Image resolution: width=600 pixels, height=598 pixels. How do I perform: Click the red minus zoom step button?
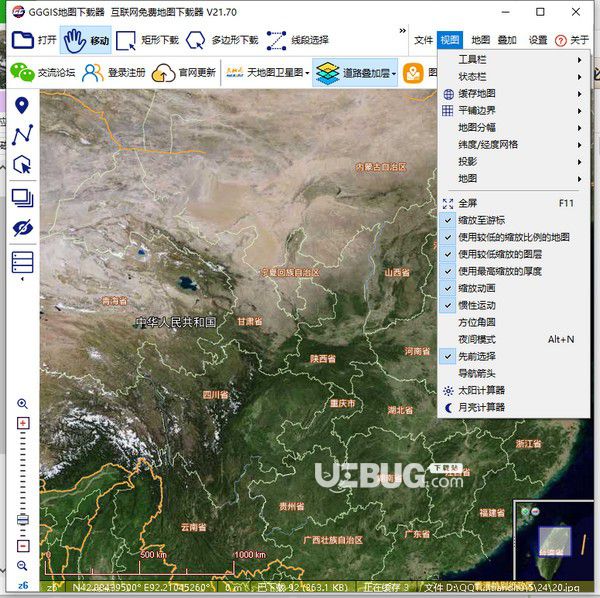23,546
